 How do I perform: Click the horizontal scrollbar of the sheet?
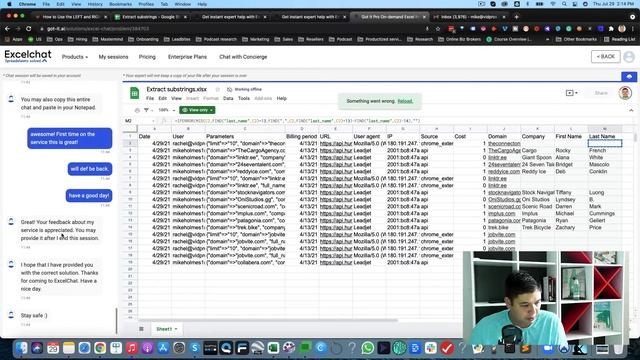pyautogui.click(x=267, y=320)
